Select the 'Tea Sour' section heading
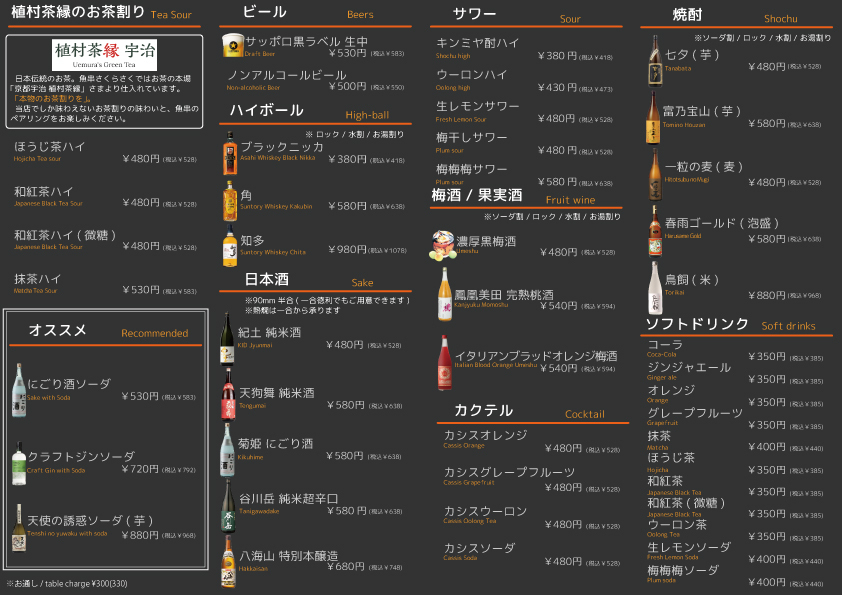This screenshot has height=595, width=842. [x=171, y=15]
